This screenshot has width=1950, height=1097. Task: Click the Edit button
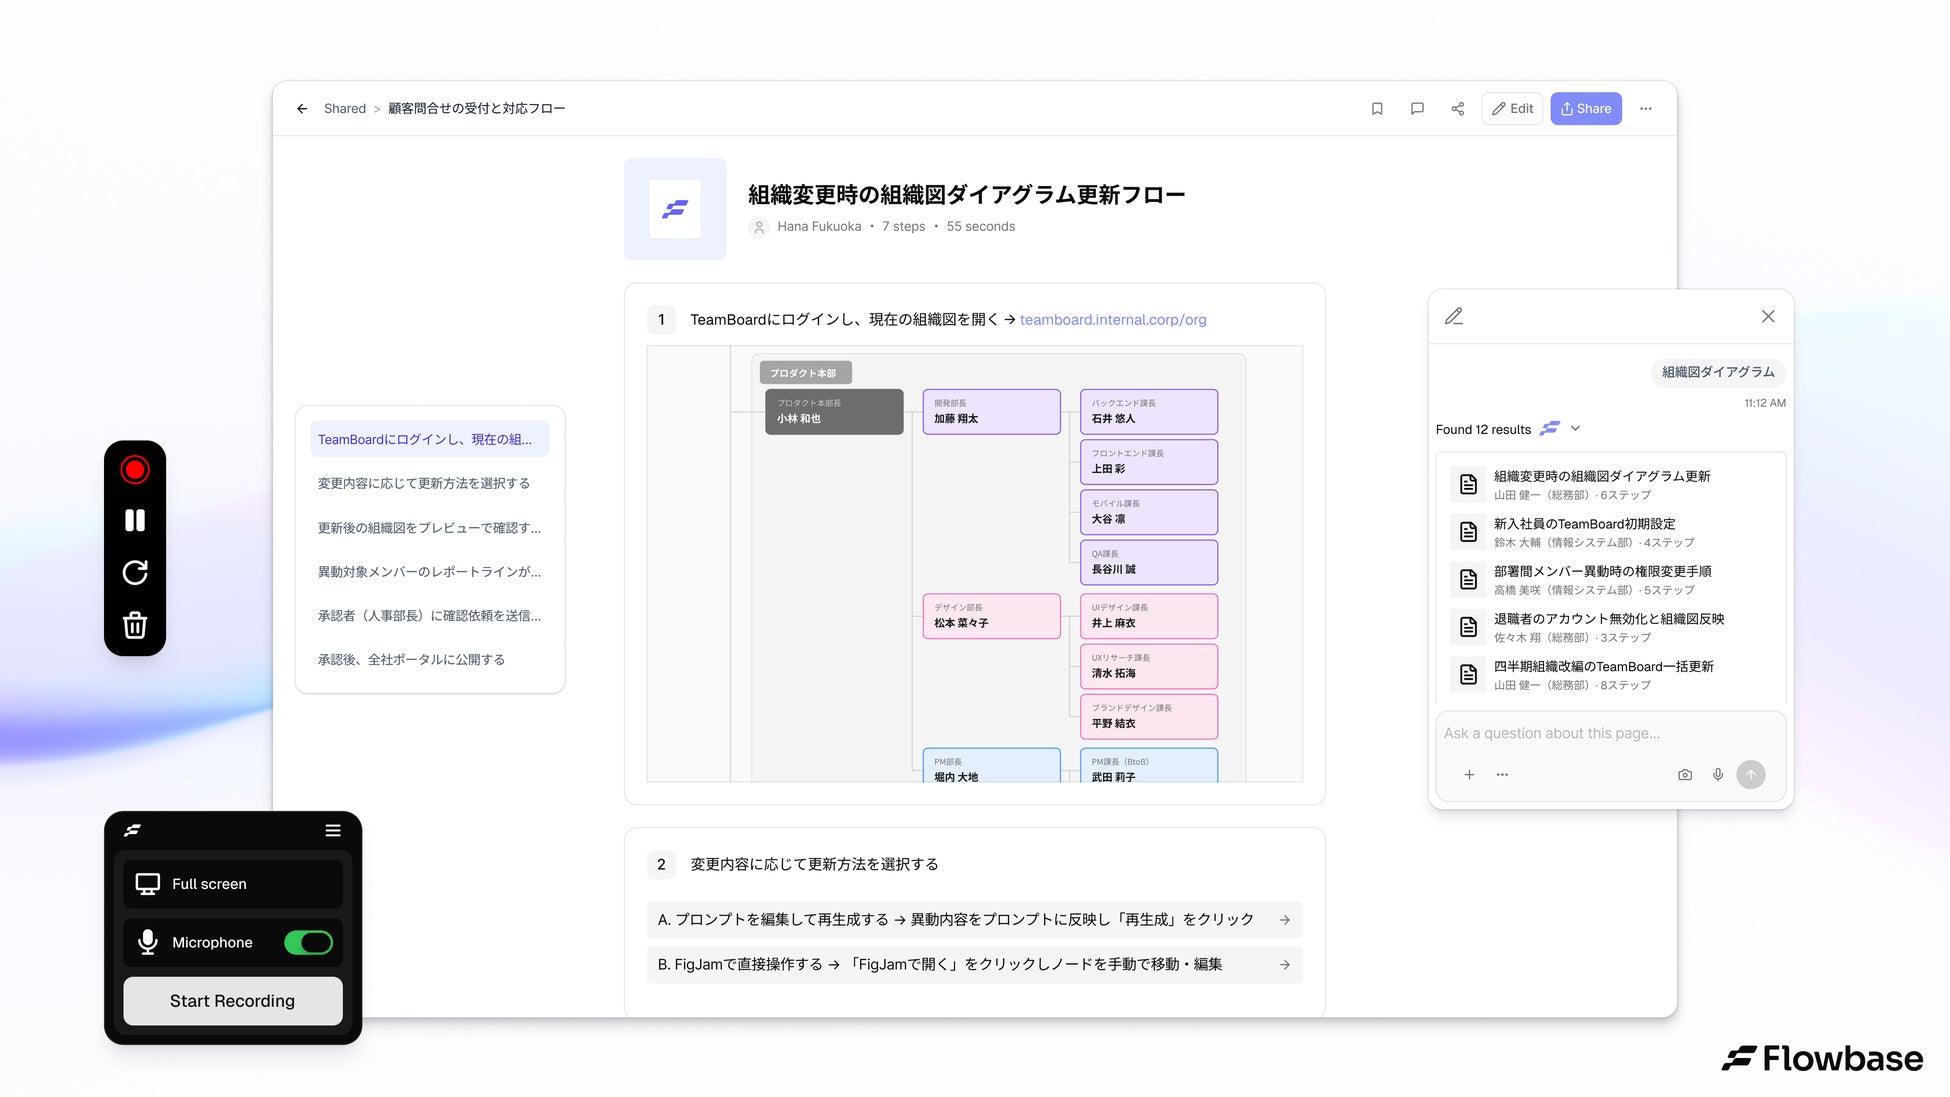[1512, 109]
